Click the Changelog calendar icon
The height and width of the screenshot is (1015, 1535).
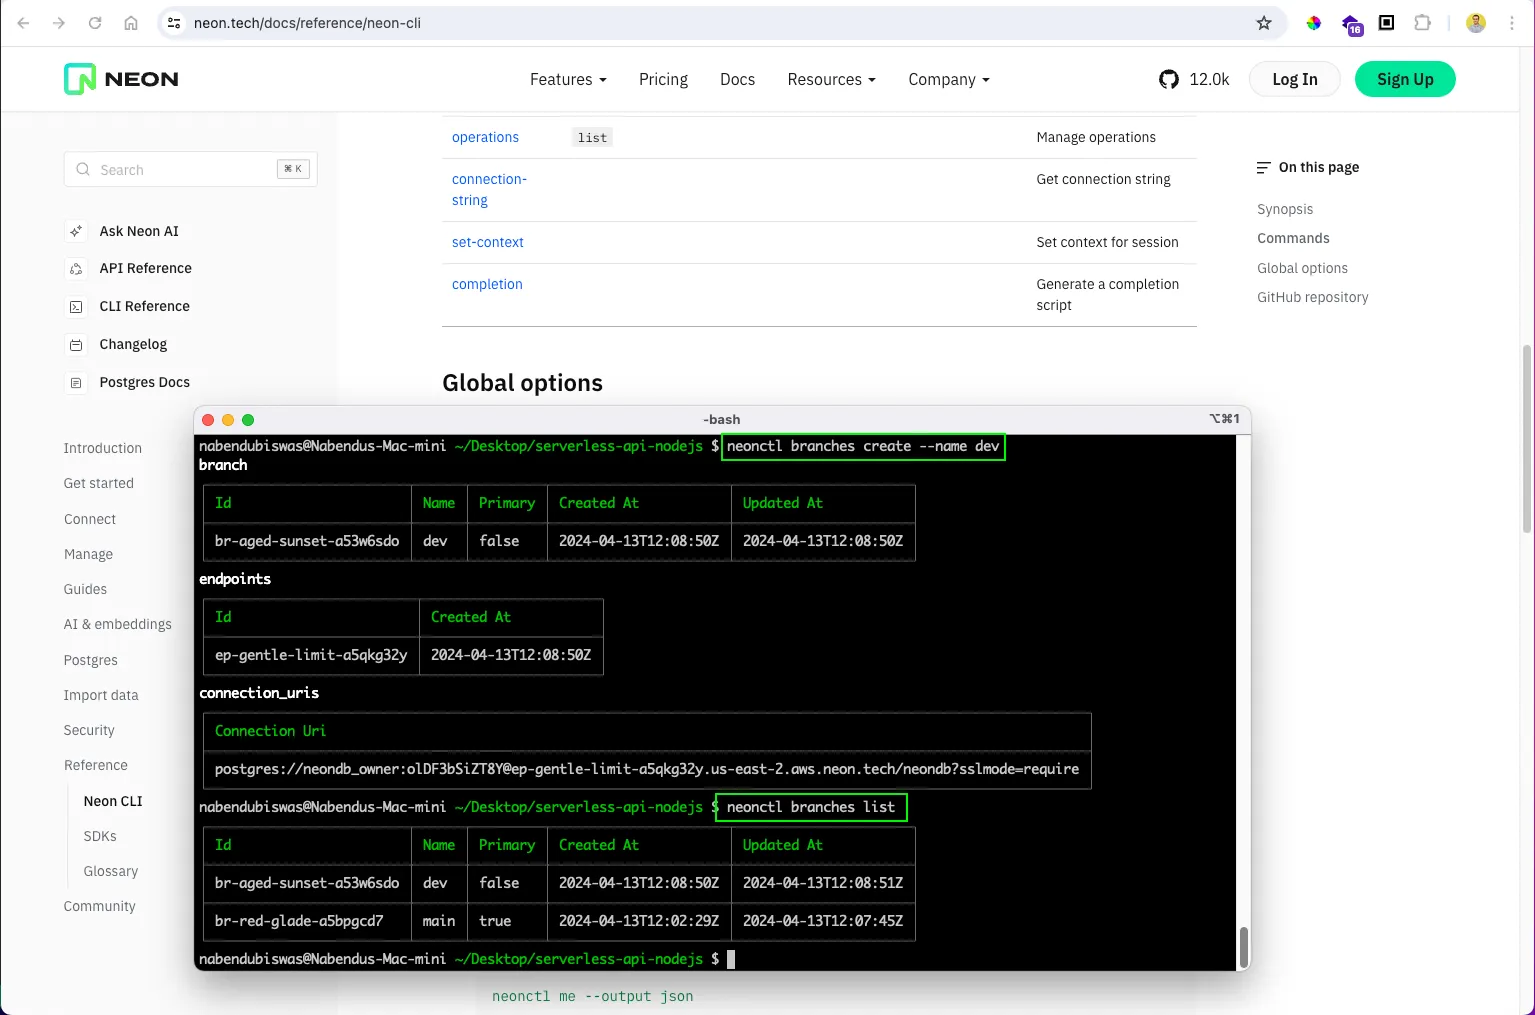click(x=76, y=345)
